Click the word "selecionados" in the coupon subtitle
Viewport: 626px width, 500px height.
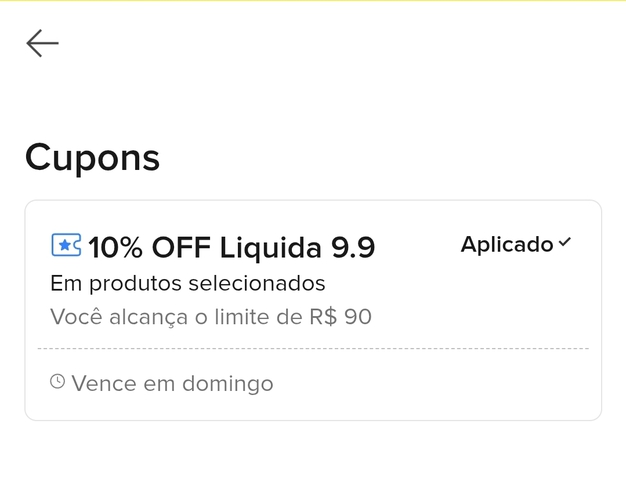tap(261, 283)
